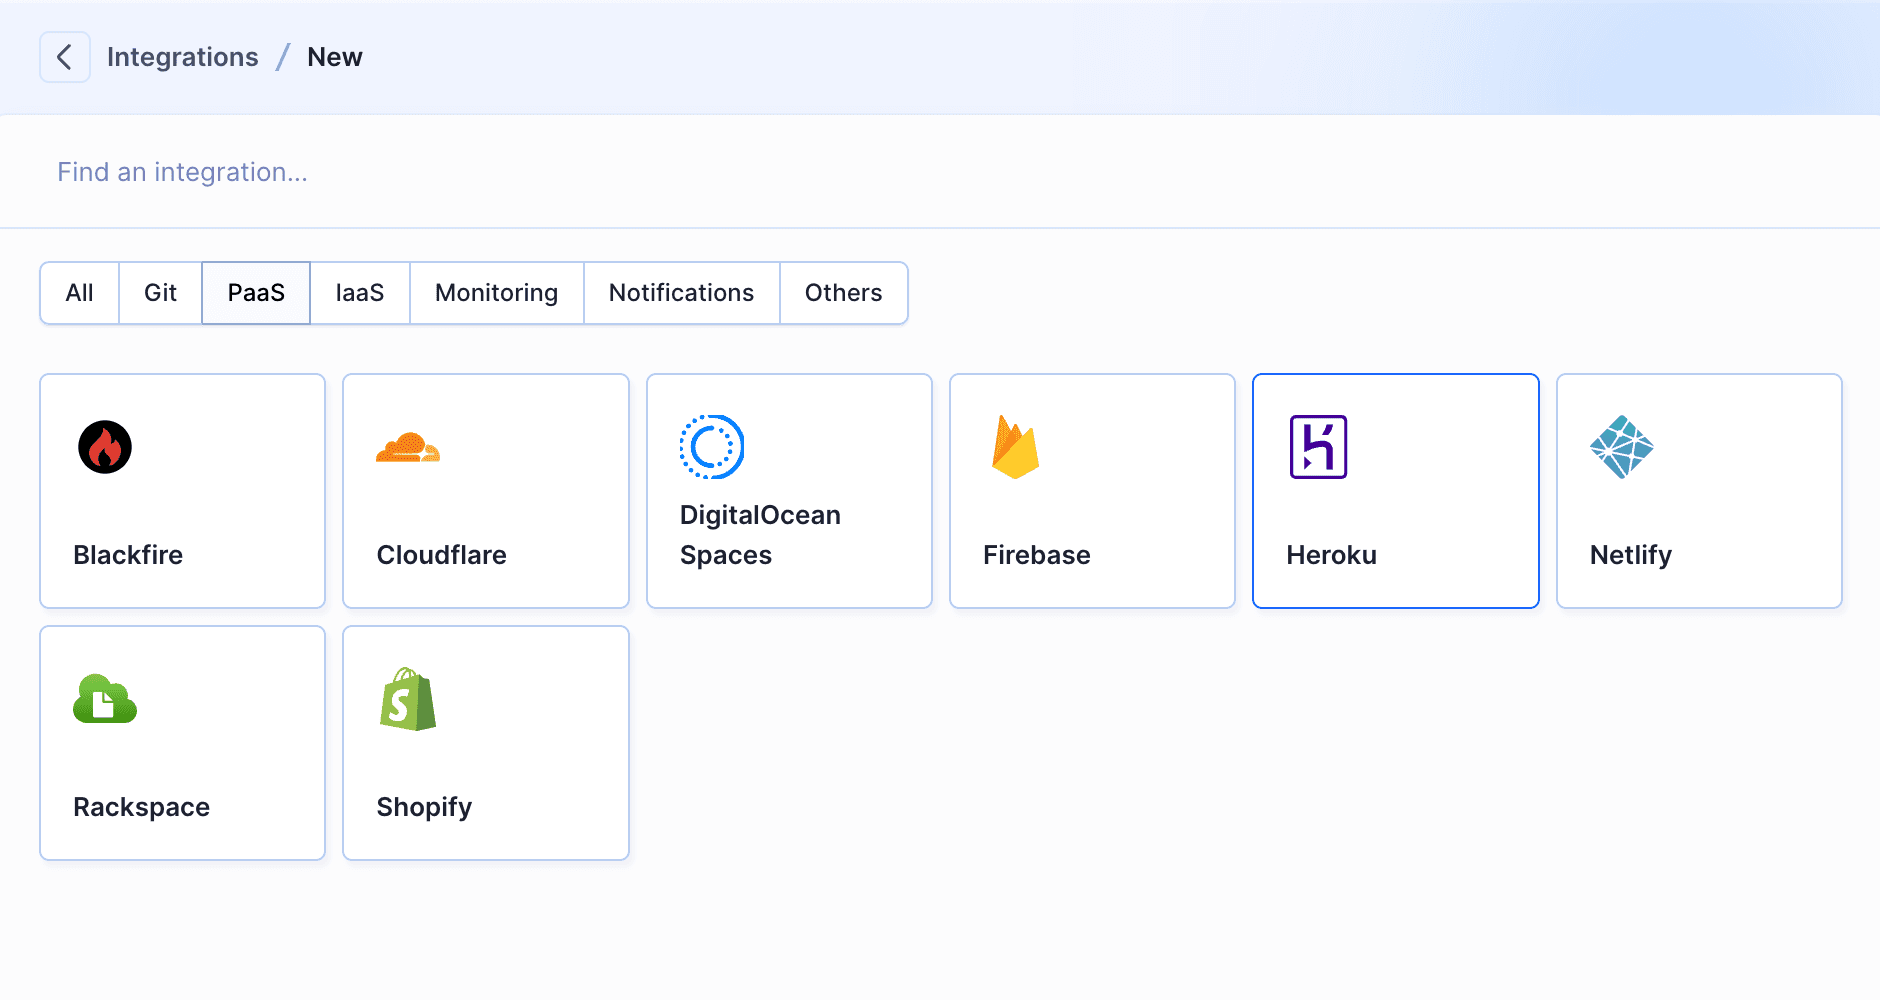Switch to the All filter tab

click(80, 293)
